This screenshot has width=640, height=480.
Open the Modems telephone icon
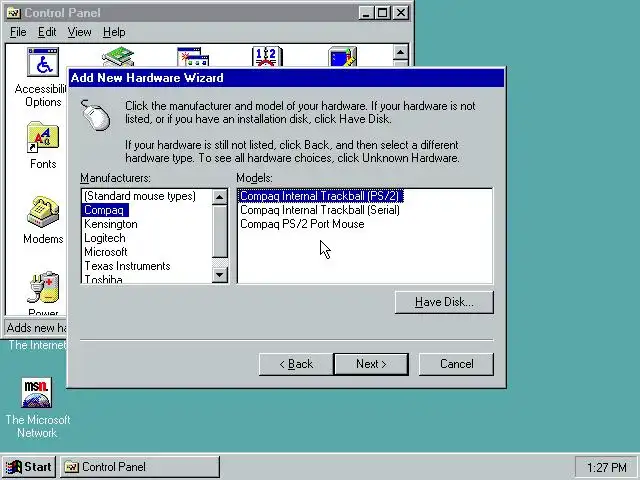click(43, 212)
